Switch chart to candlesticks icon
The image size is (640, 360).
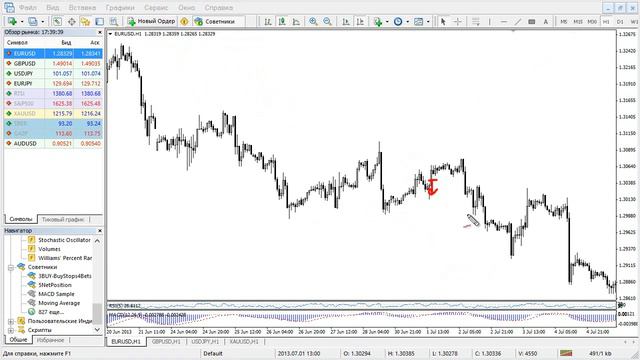coord(282,22)
